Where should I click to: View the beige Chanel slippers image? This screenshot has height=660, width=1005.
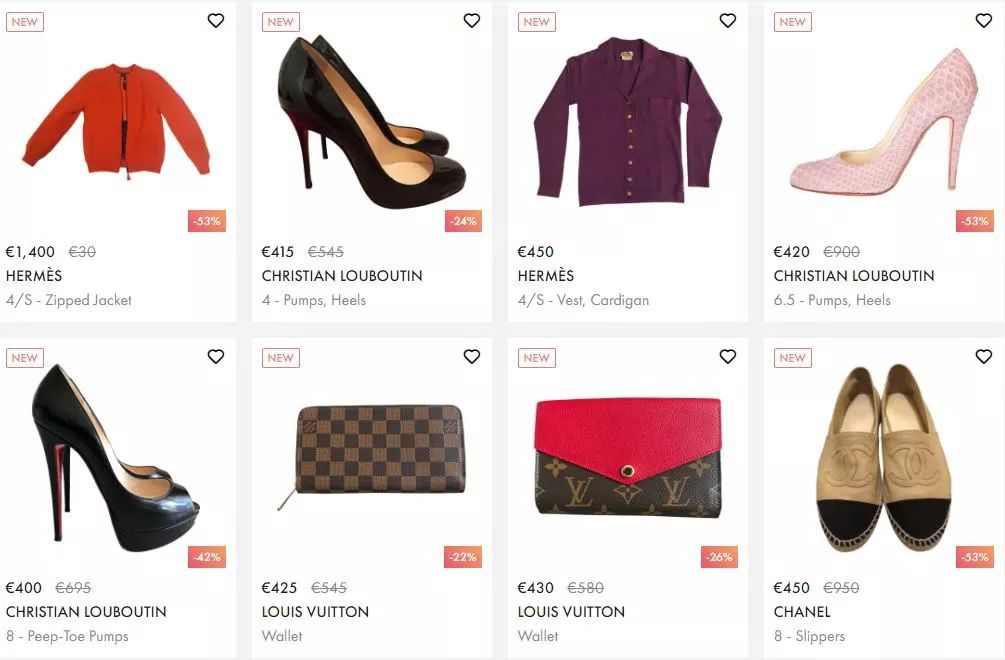(883, 457)
